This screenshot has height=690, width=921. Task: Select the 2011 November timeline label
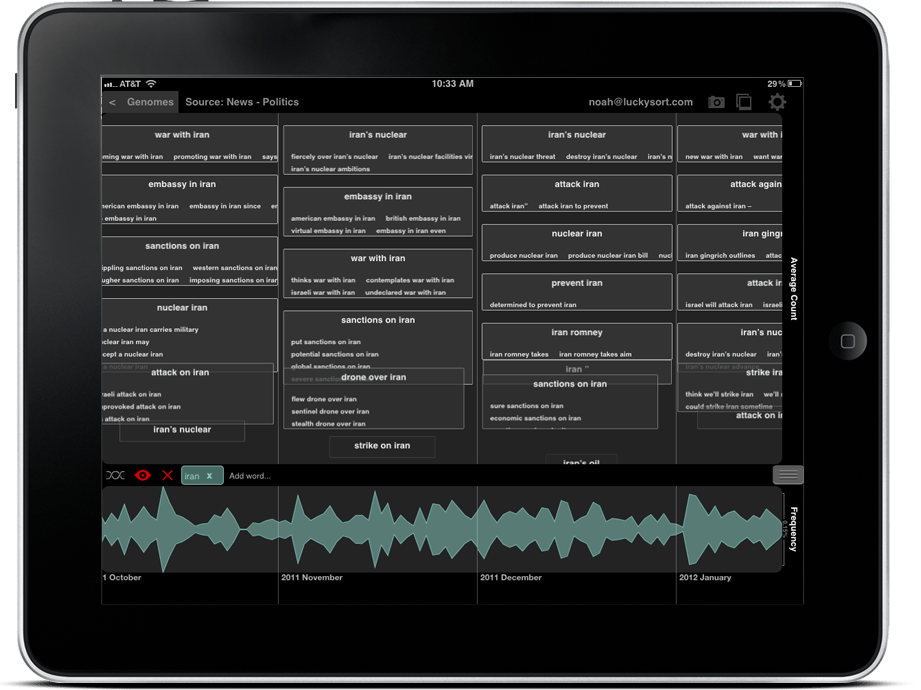click(x=312, y=578)
